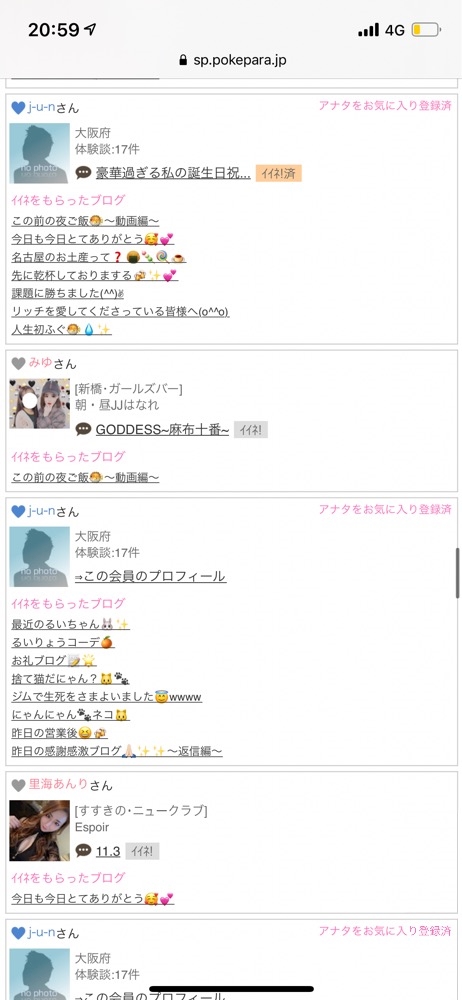Viewport: 462px width, 1000px height.
Task: Tap the speech bubble icon beside 11.3
Action: (x=83, y=850)
